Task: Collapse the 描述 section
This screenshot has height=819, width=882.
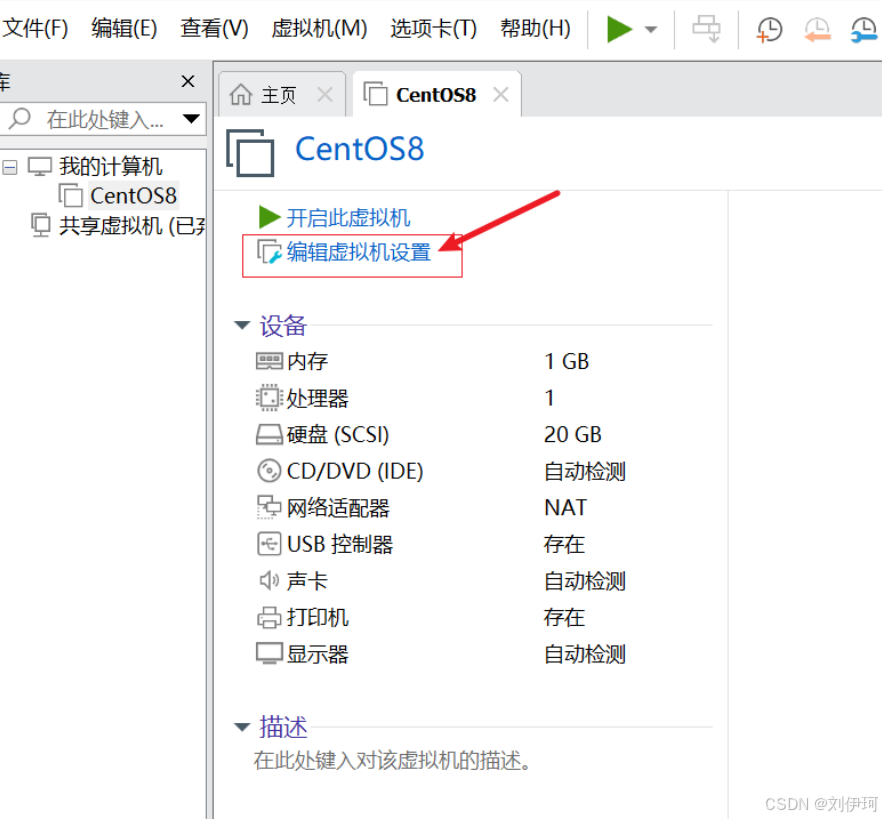Action: point(242,727)
